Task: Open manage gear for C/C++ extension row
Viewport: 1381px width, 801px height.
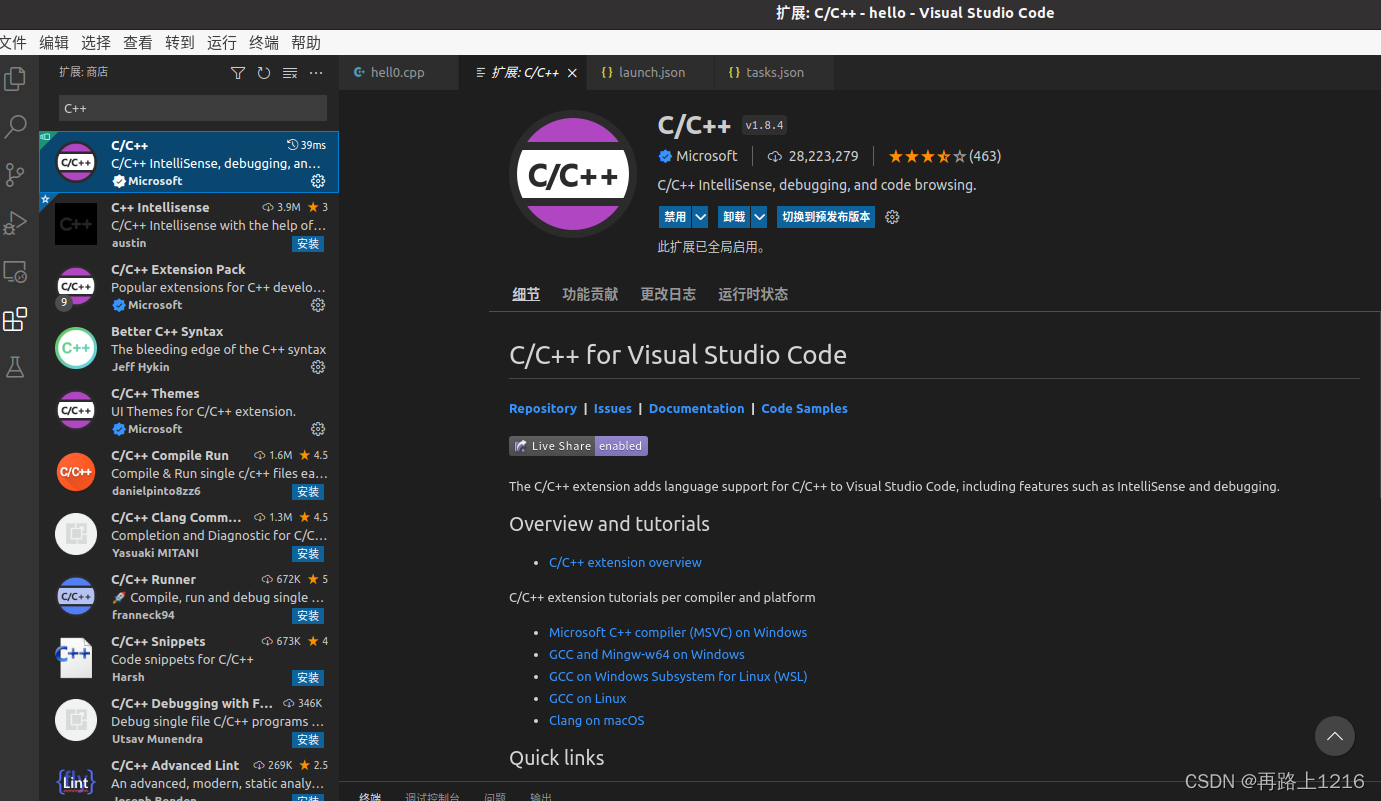Action: (x=318, y=181)
